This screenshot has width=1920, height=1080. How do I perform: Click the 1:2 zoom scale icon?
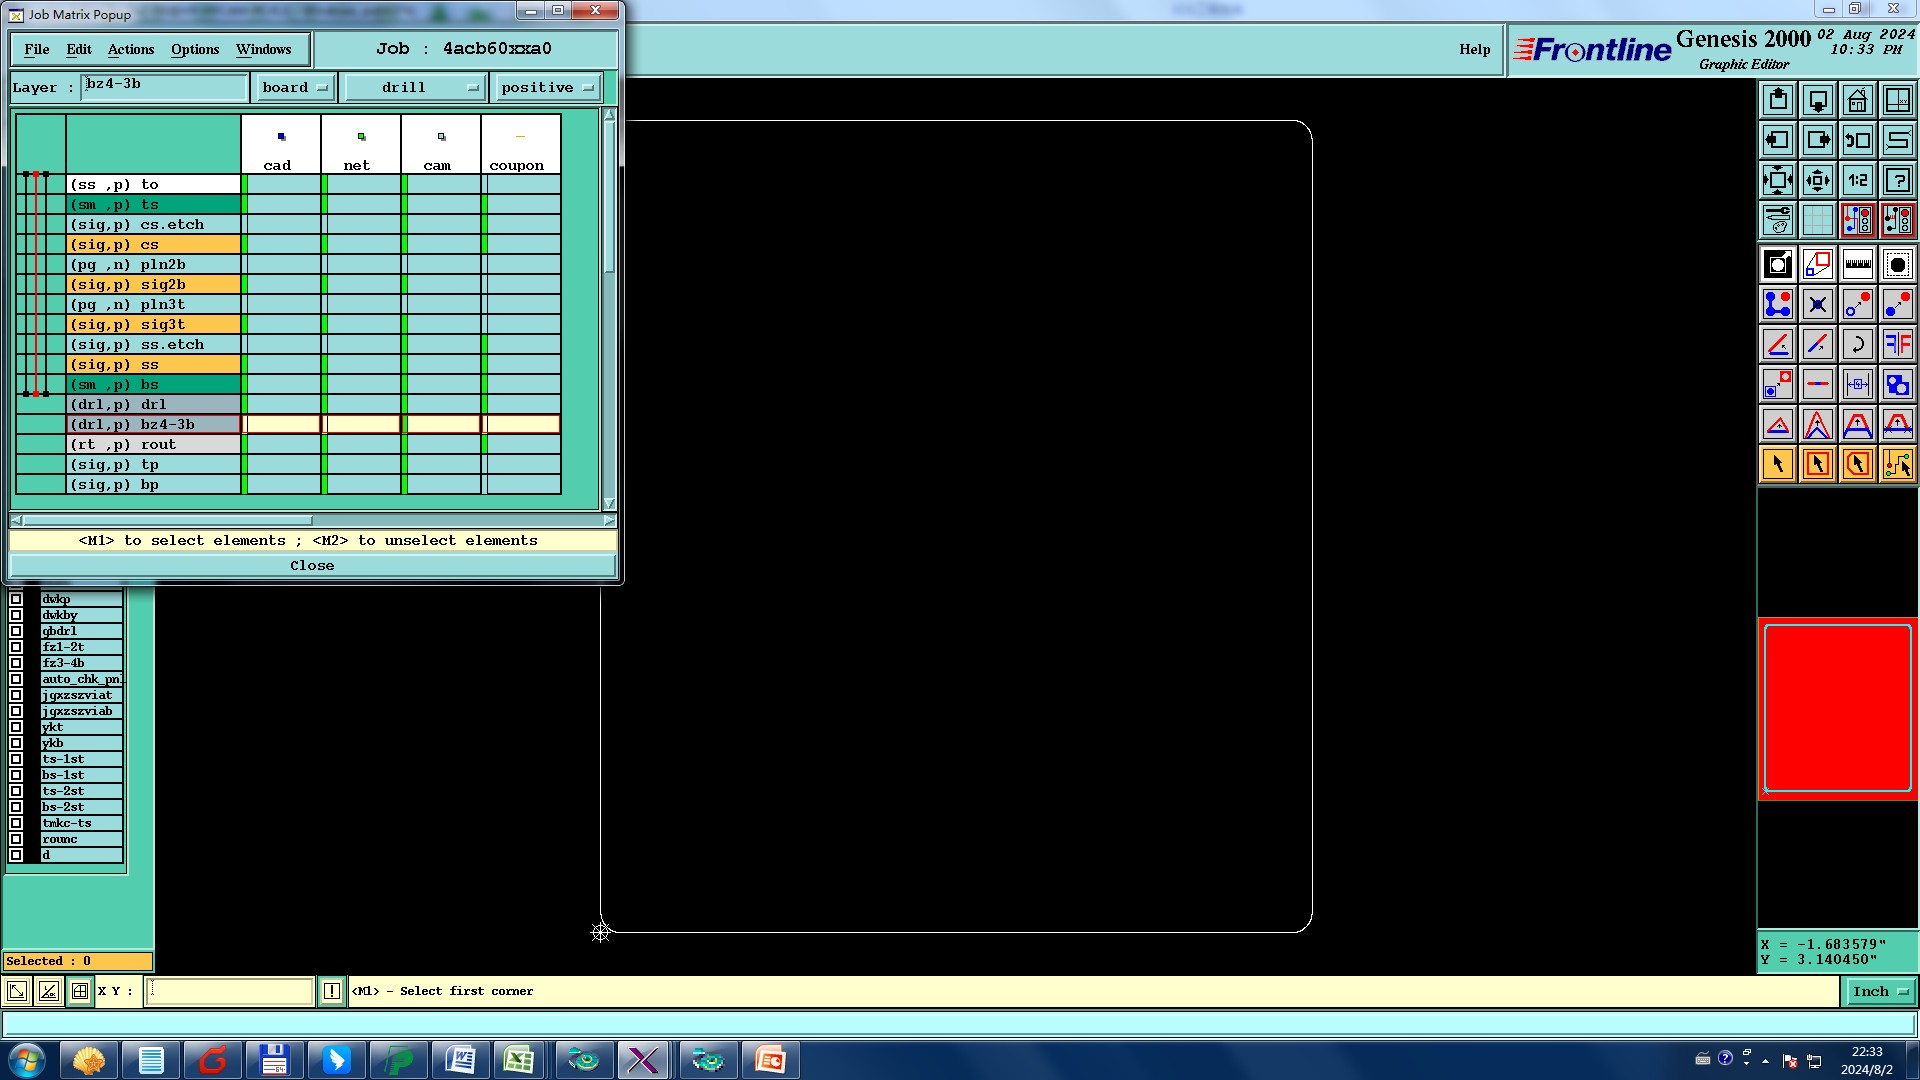point(1857,180)
